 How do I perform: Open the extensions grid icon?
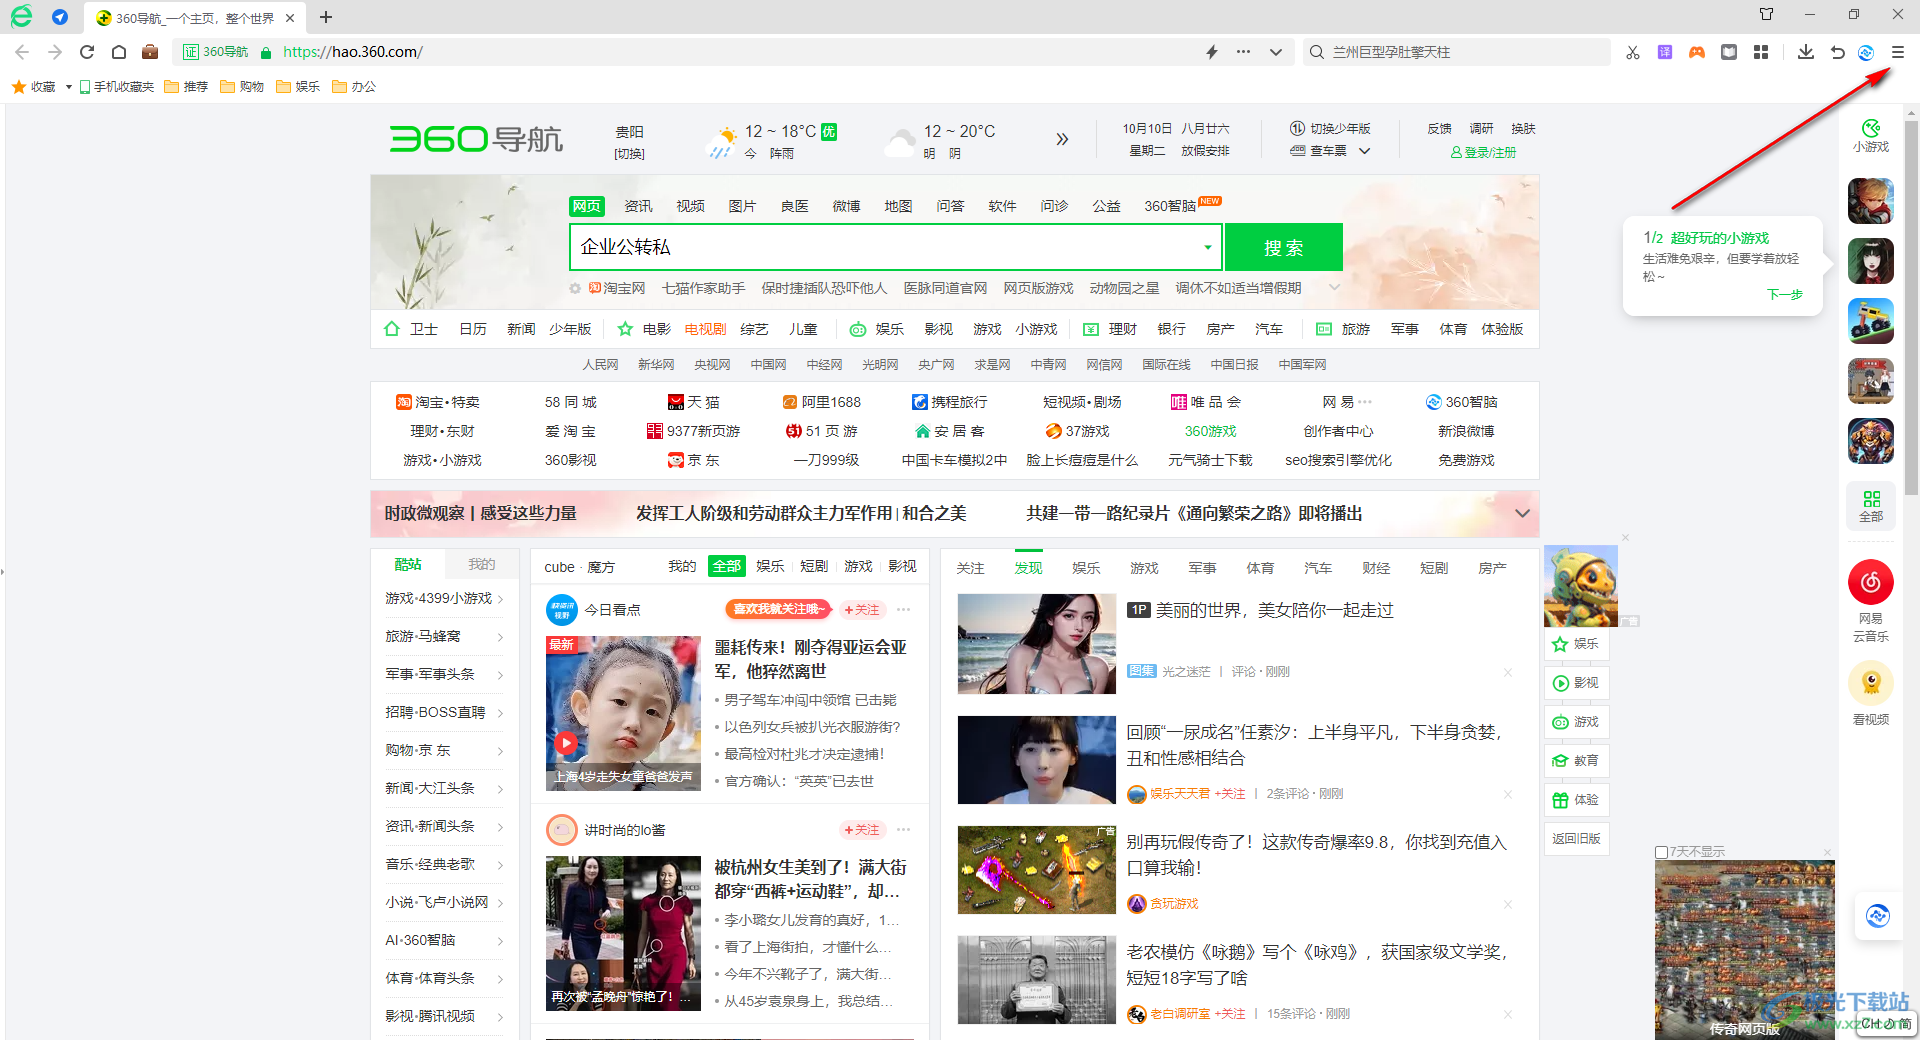click(1761, 52)
